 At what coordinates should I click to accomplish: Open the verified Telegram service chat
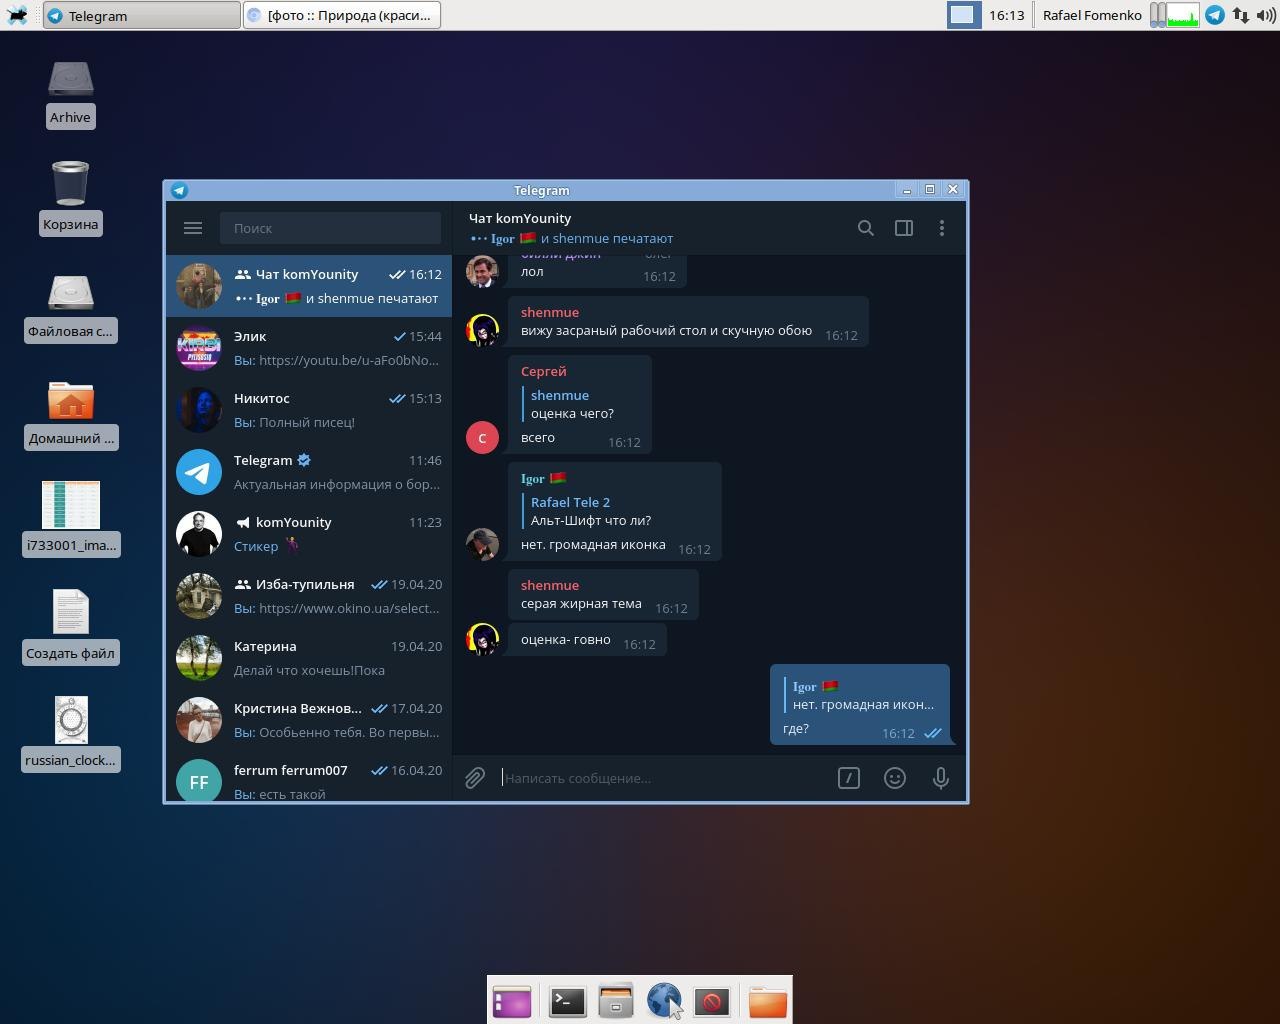coord(308,472)
